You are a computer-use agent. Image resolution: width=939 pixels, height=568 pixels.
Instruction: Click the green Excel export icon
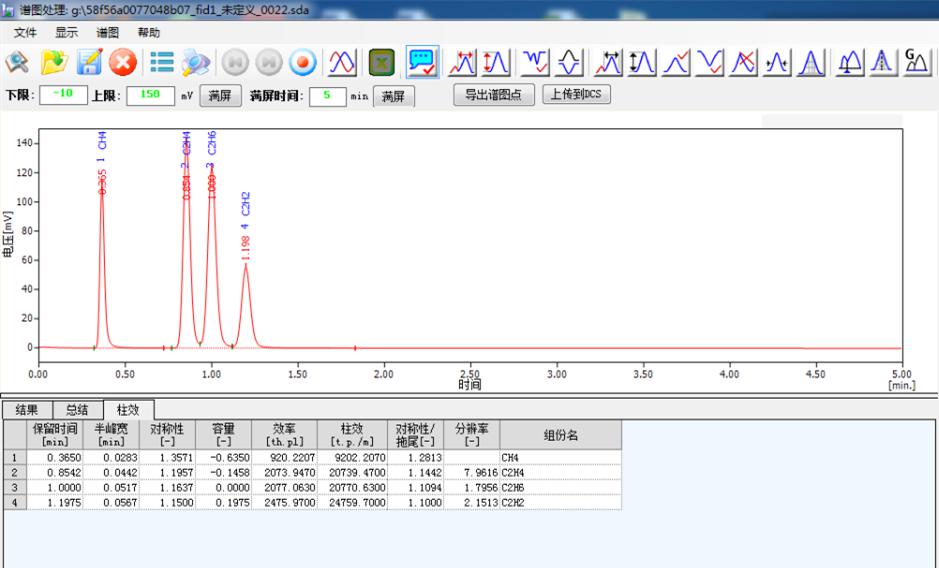tap(380, 63)
